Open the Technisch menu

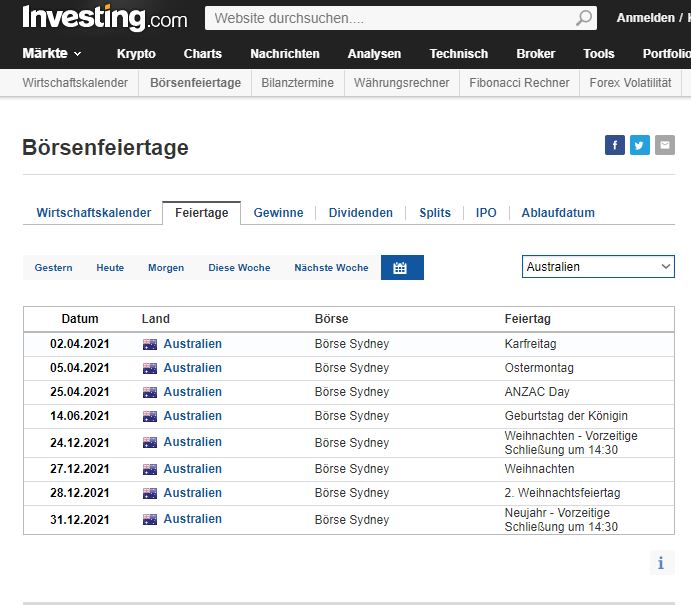(x=459, y=53)
